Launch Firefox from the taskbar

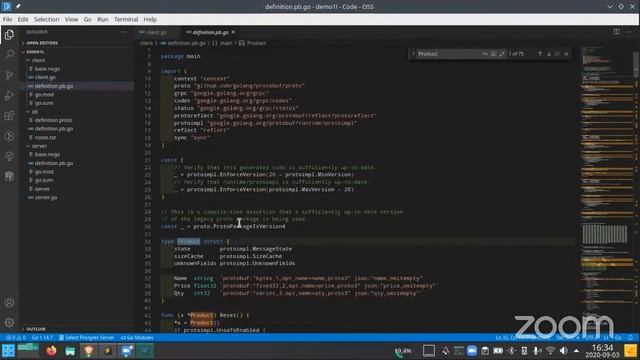coord(51,350)
